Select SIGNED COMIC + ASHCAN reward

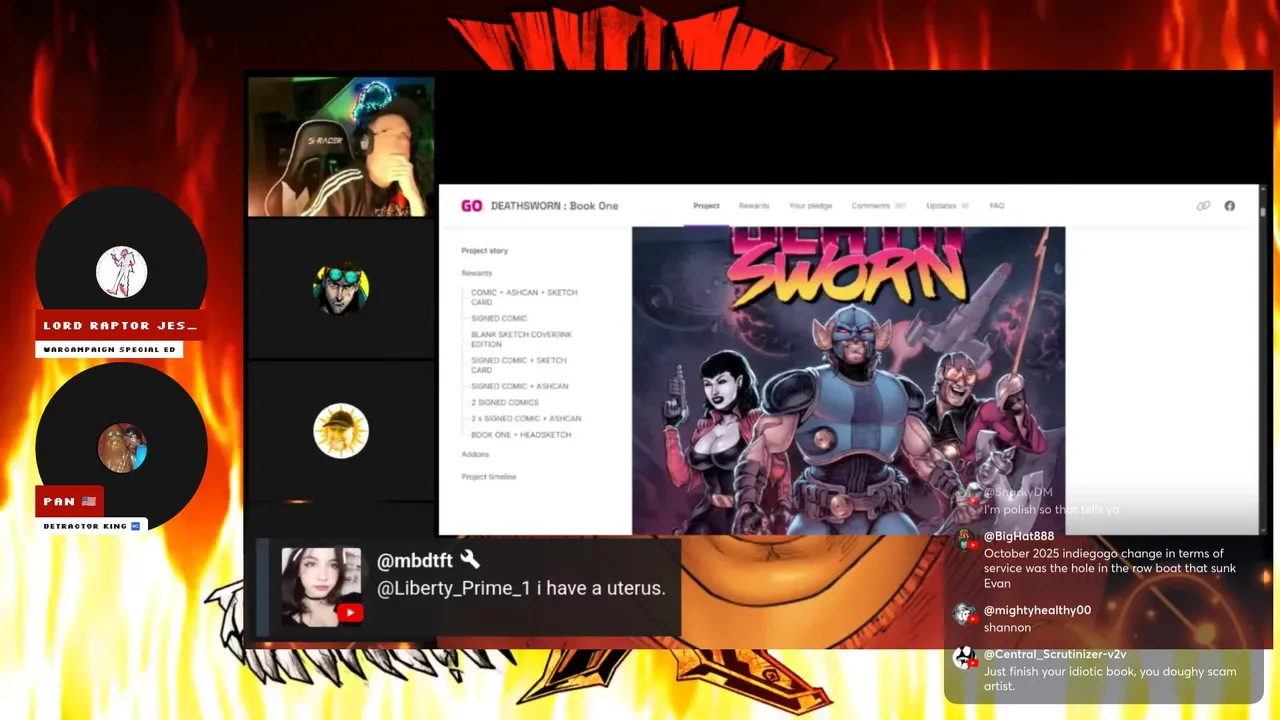click(x=519, y=386)
